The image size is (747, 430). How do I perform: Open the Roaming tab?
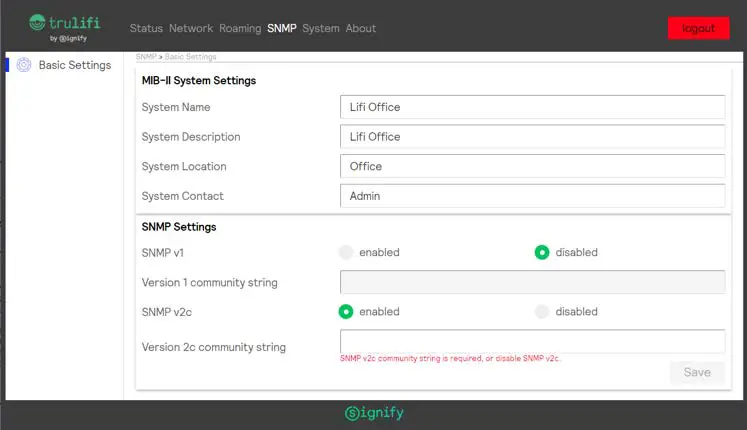[240, 29]
